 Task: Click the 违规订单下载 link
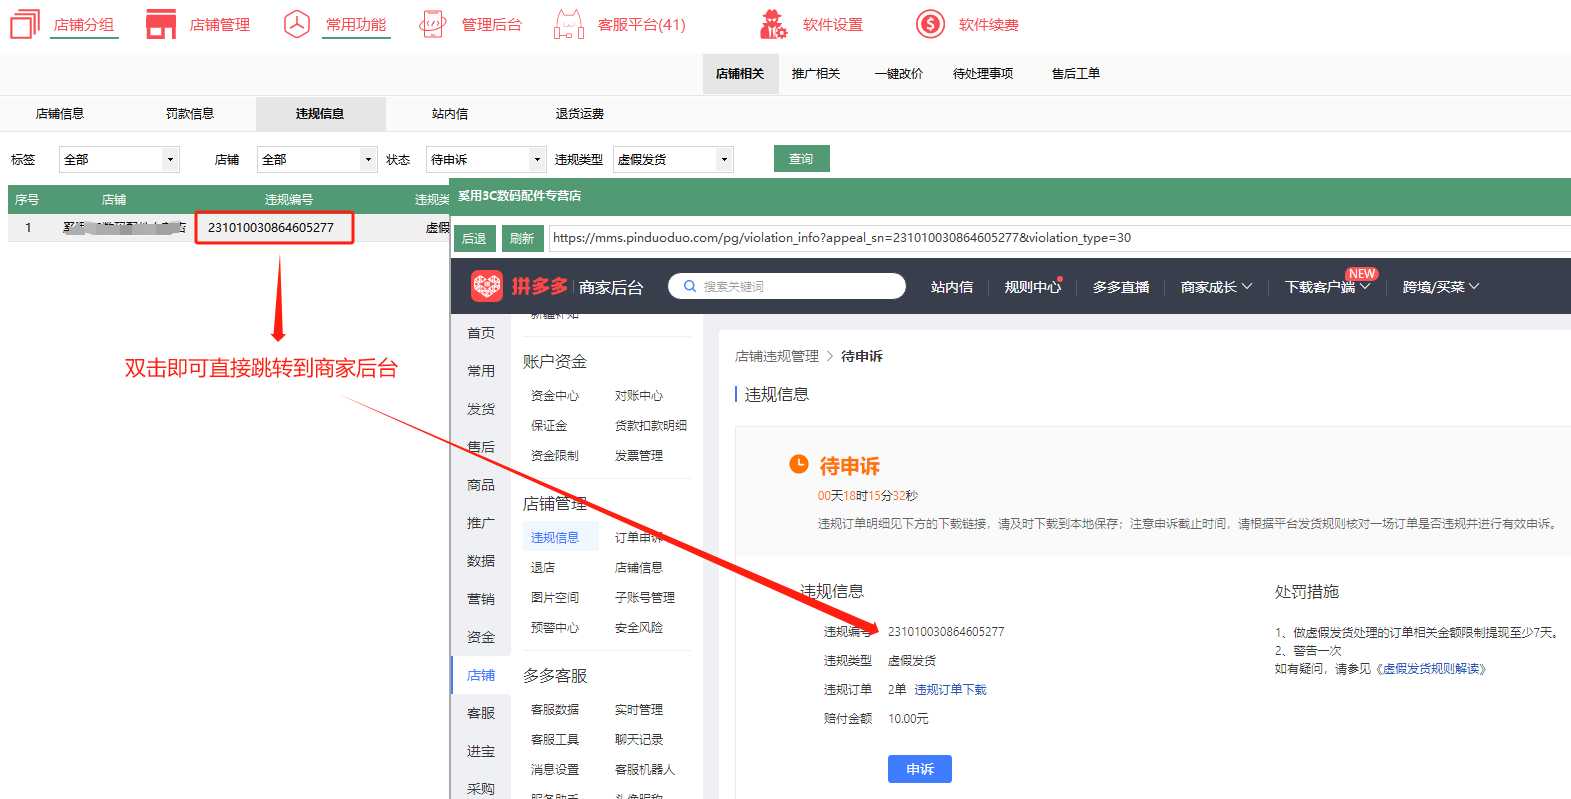coord(950,690)
